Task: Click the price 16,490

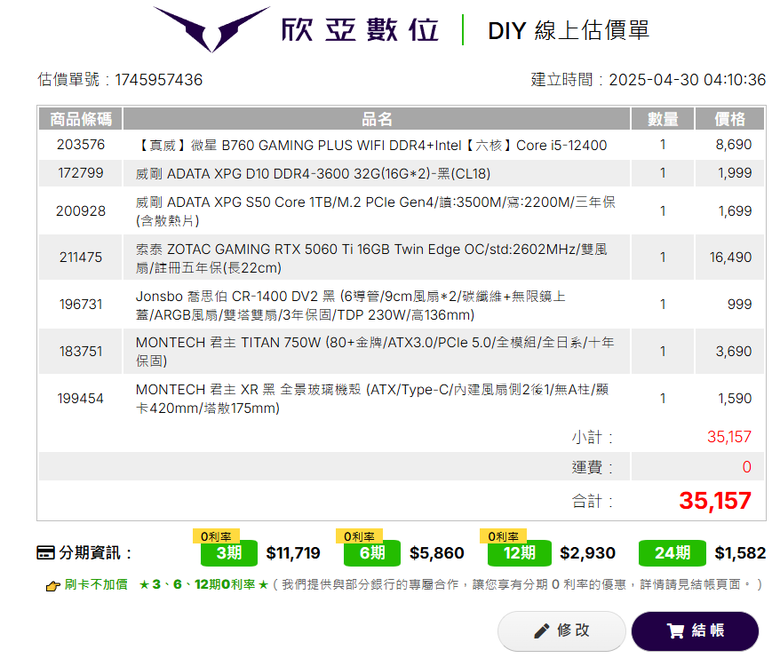Action: pos(730,257)
